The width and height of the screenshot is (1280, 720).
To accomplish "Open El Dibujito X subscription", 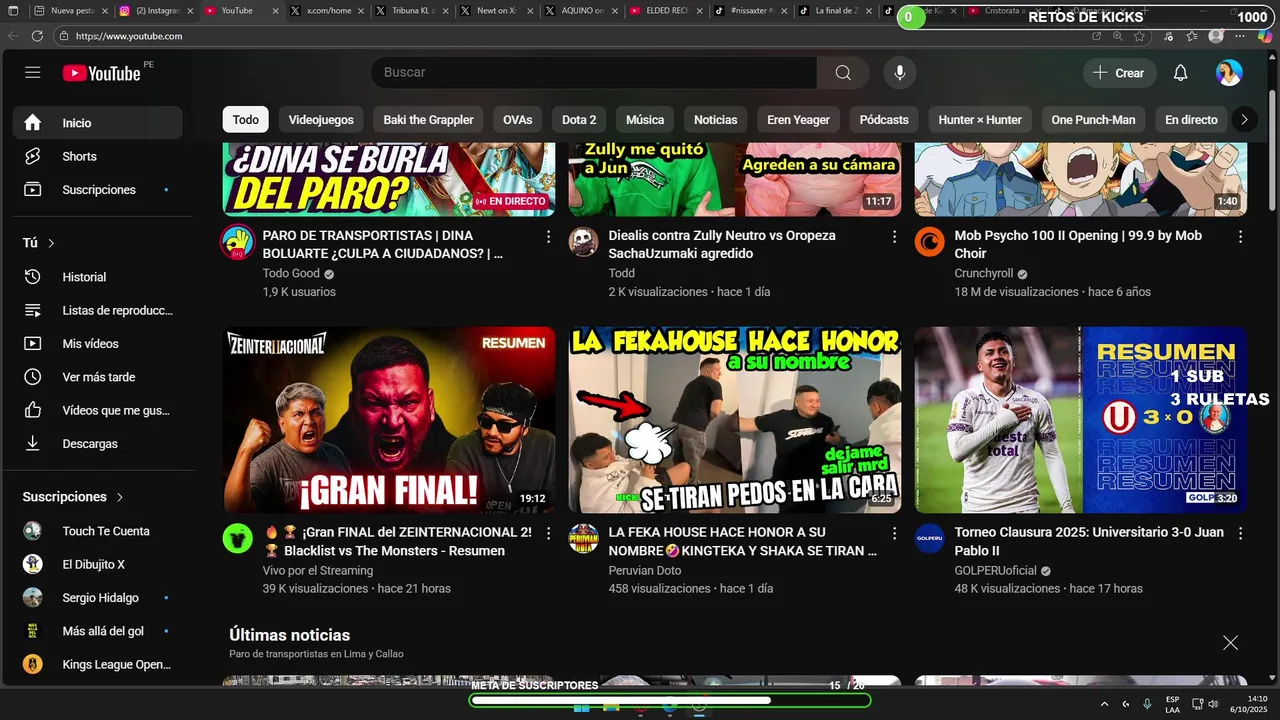I will 98,564.
